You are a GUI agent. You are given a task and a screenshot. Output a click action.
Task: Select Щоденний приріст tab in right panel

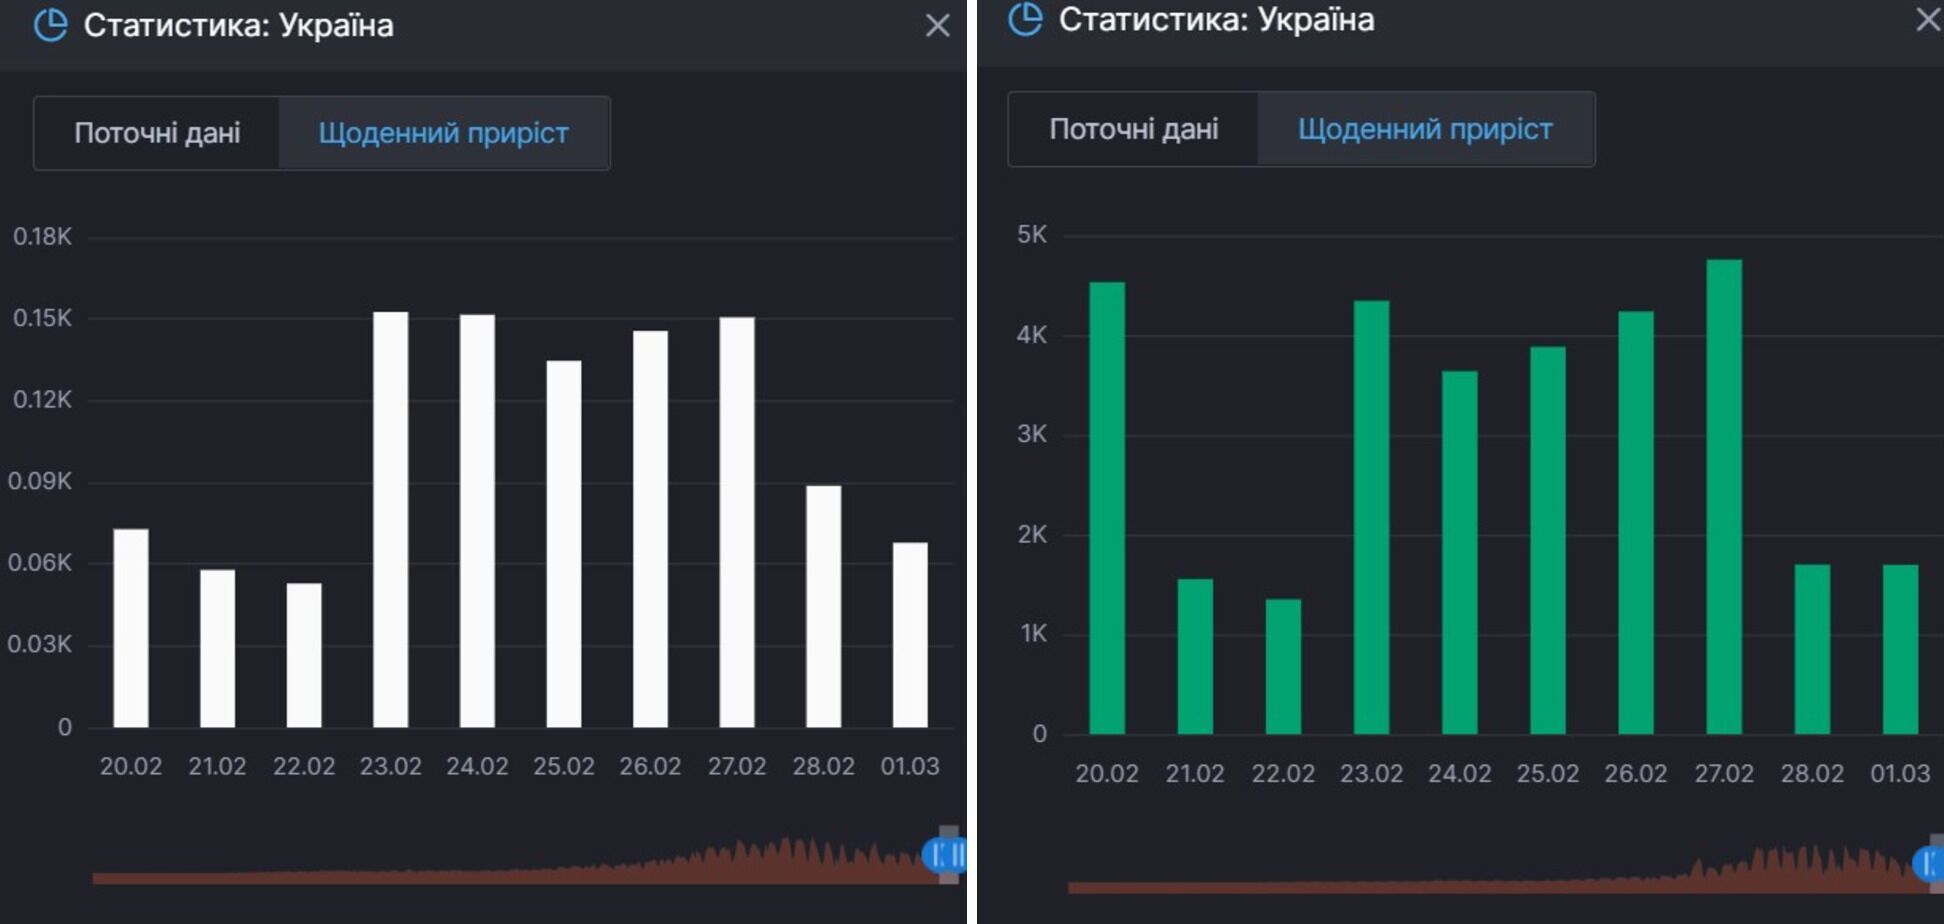(1424, 129)
